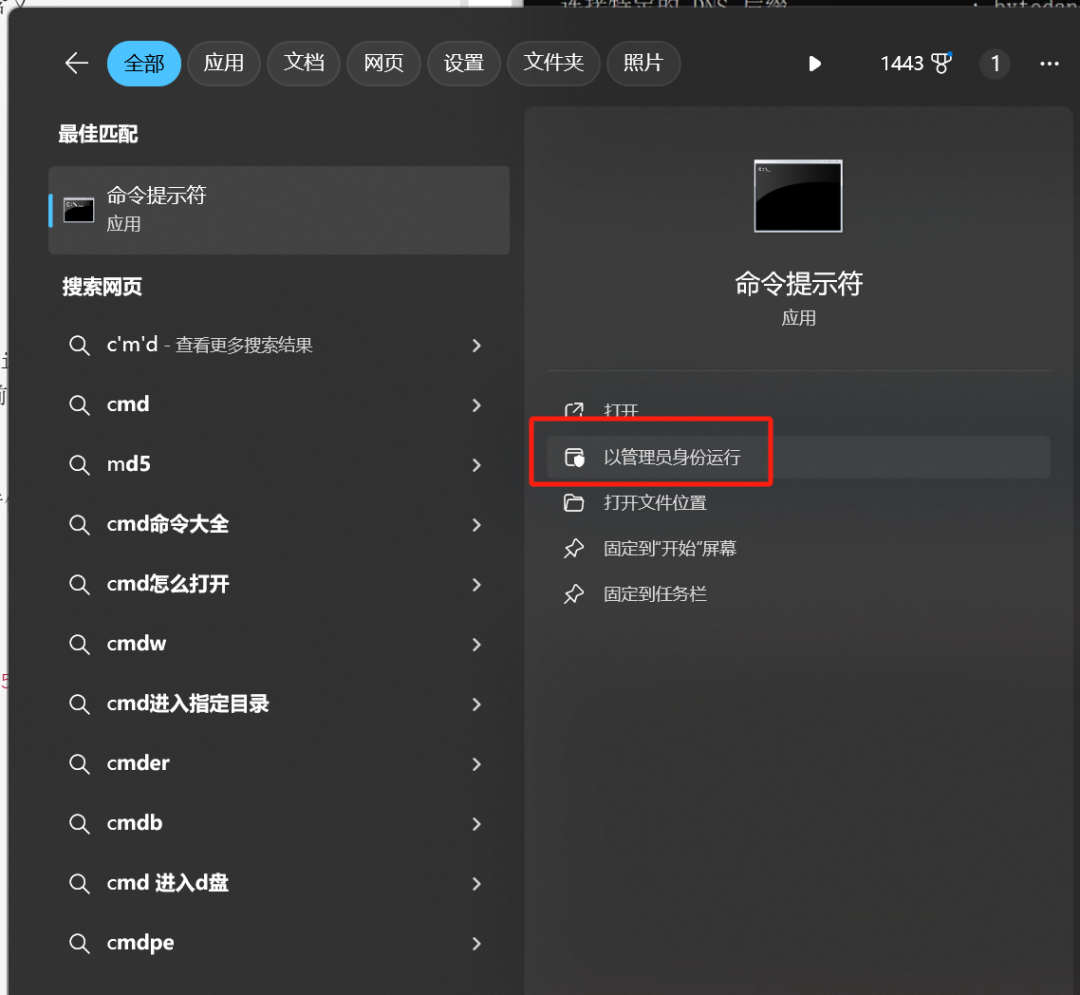Image resolution: width=1080 pixels, height=995 pixels.
Task: Expand the arrow beside cmd命令大全
Action: pyautogui.click(x=476, y=525)
